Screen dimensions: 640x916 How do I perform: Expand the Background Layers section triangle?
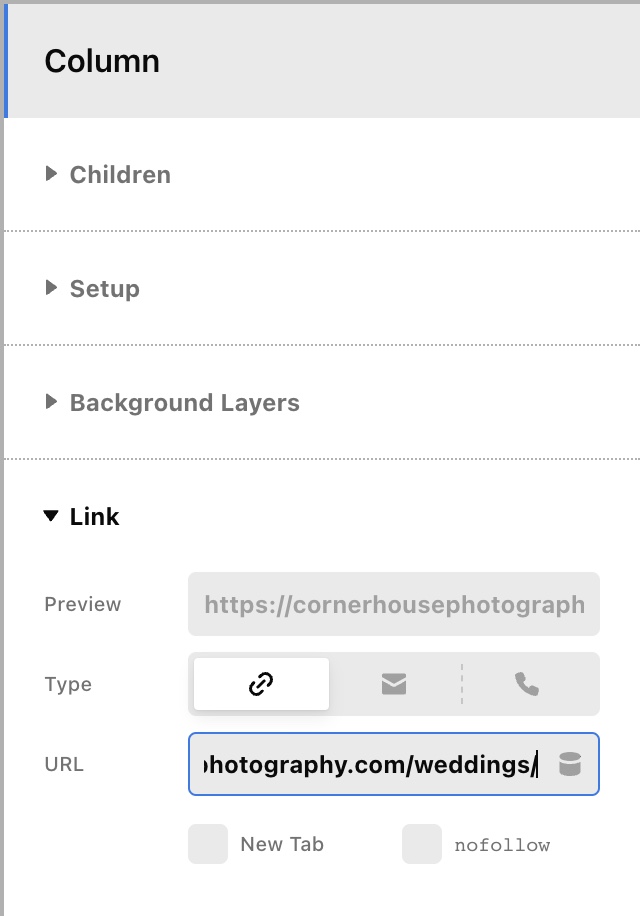point(51,401)
